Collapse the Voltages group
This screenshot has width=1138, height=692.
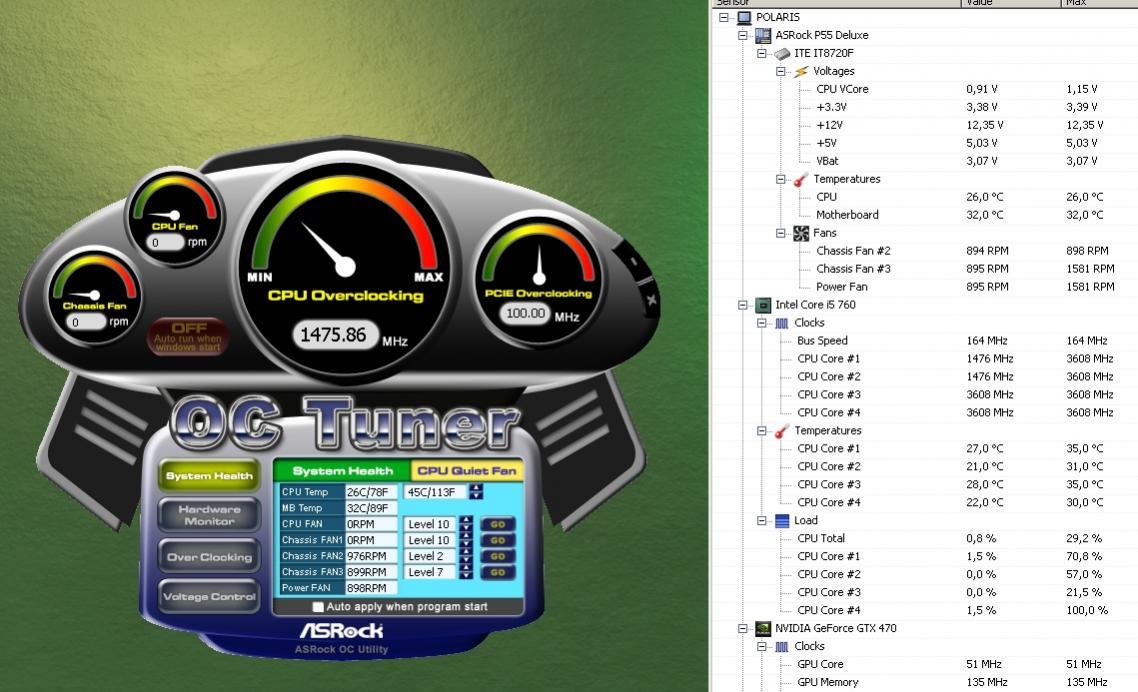(x=780, y=71)
